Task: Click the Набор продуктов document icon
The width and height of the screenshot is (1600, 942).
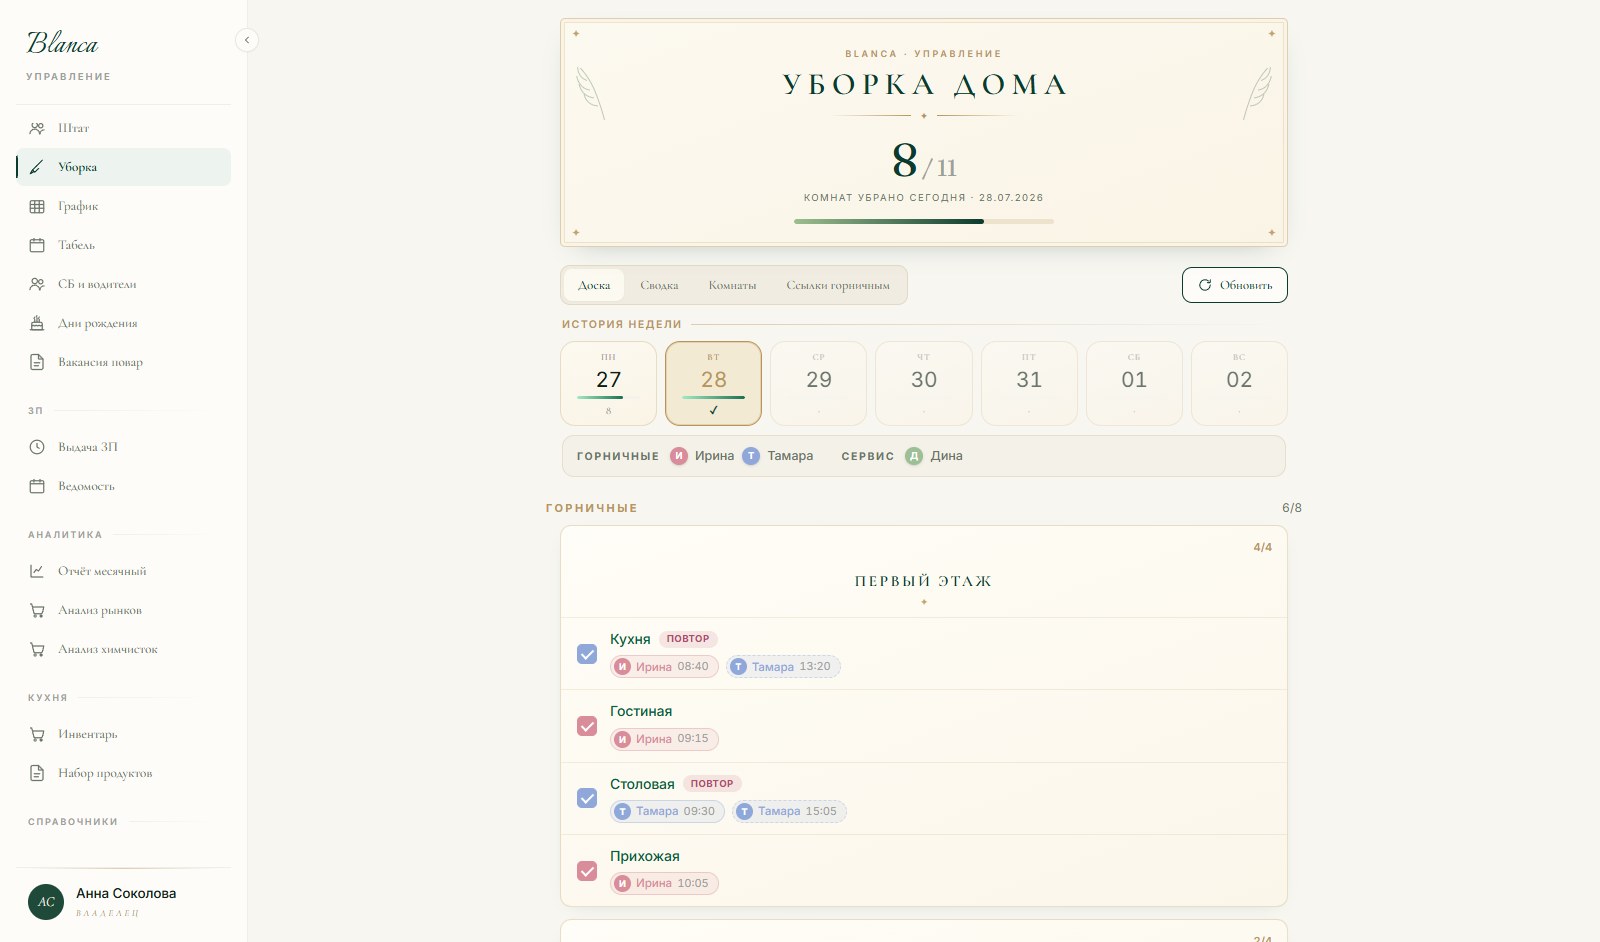Action: [x=37, y=773]
